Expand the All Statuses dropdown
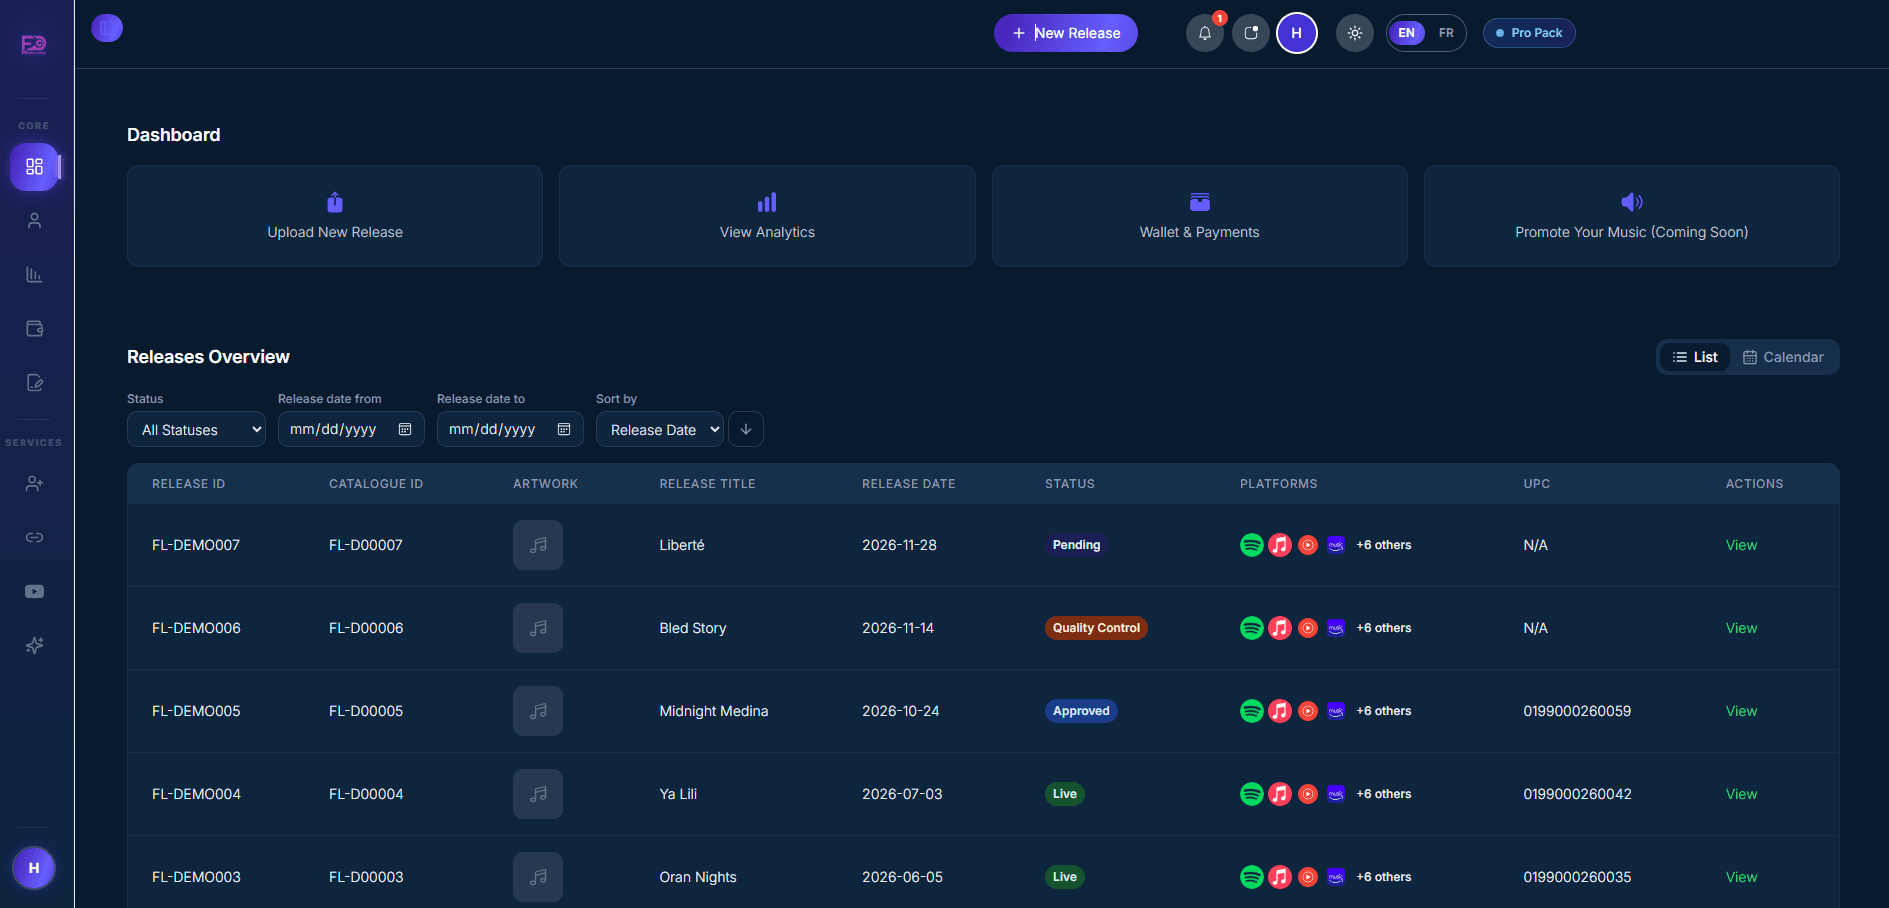This screenshot has height=908, width=1889. point(196,429)
